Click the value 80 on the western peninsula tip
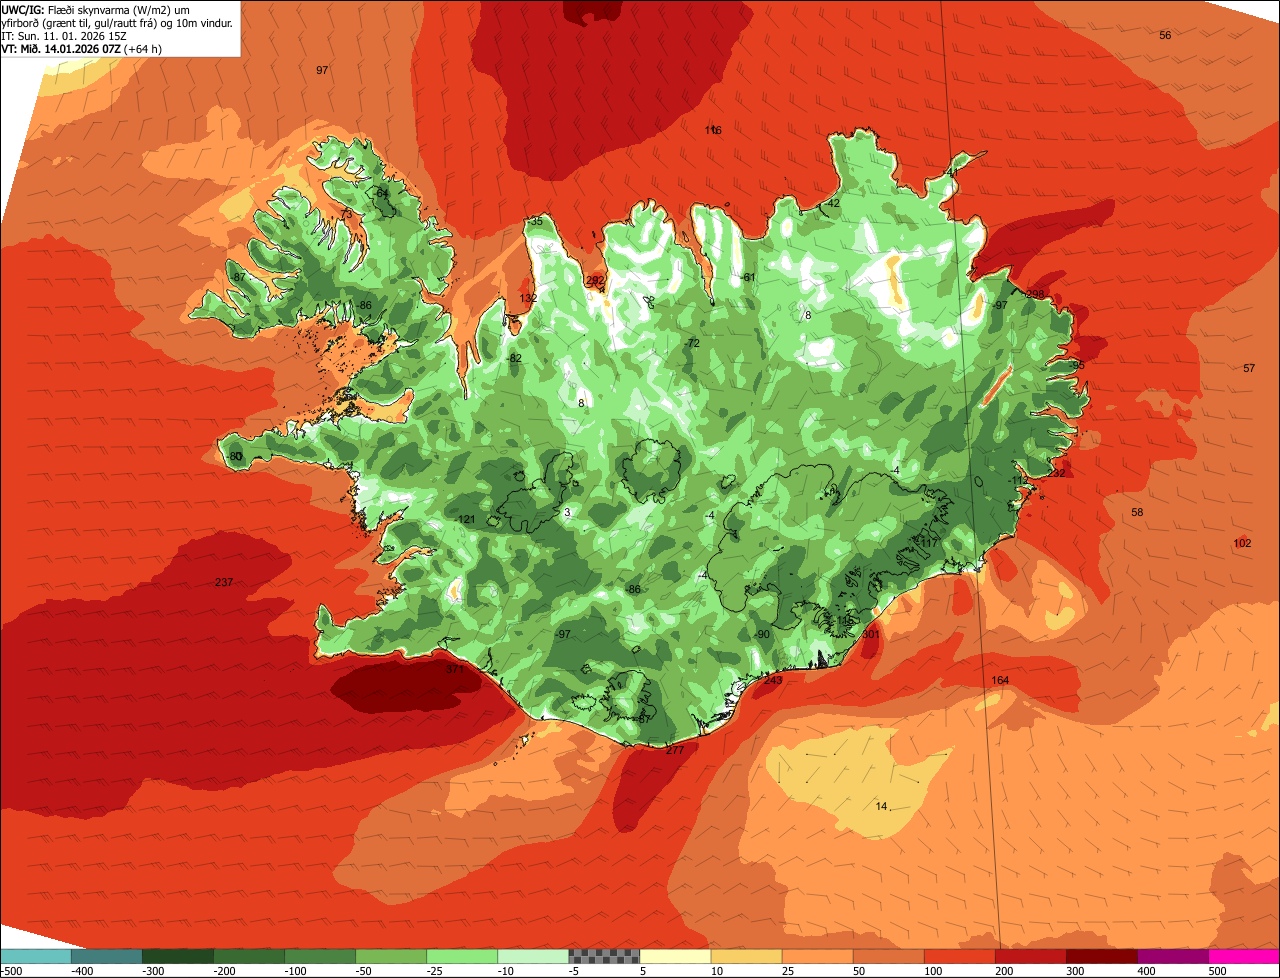1280x978 pixels. click(x=235, y=457)
